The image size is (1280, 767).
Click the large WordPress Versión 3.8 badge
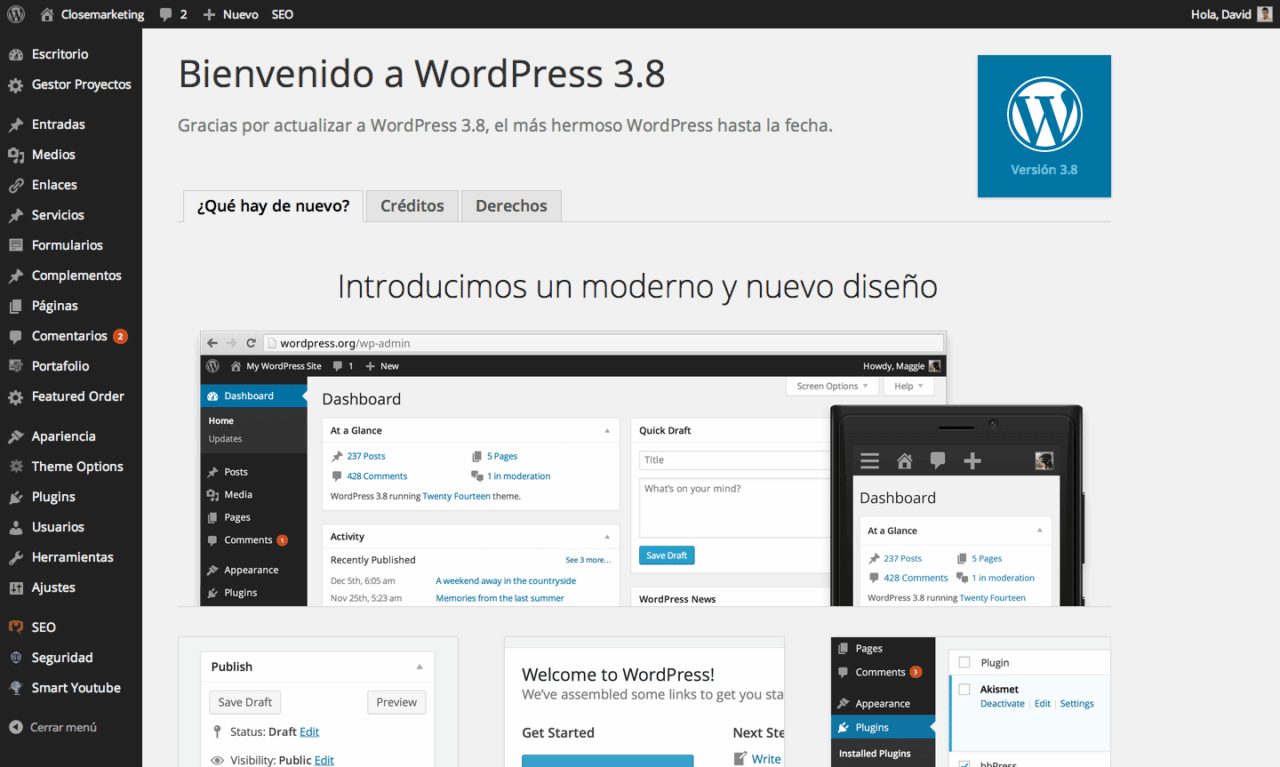(1044, 126)
